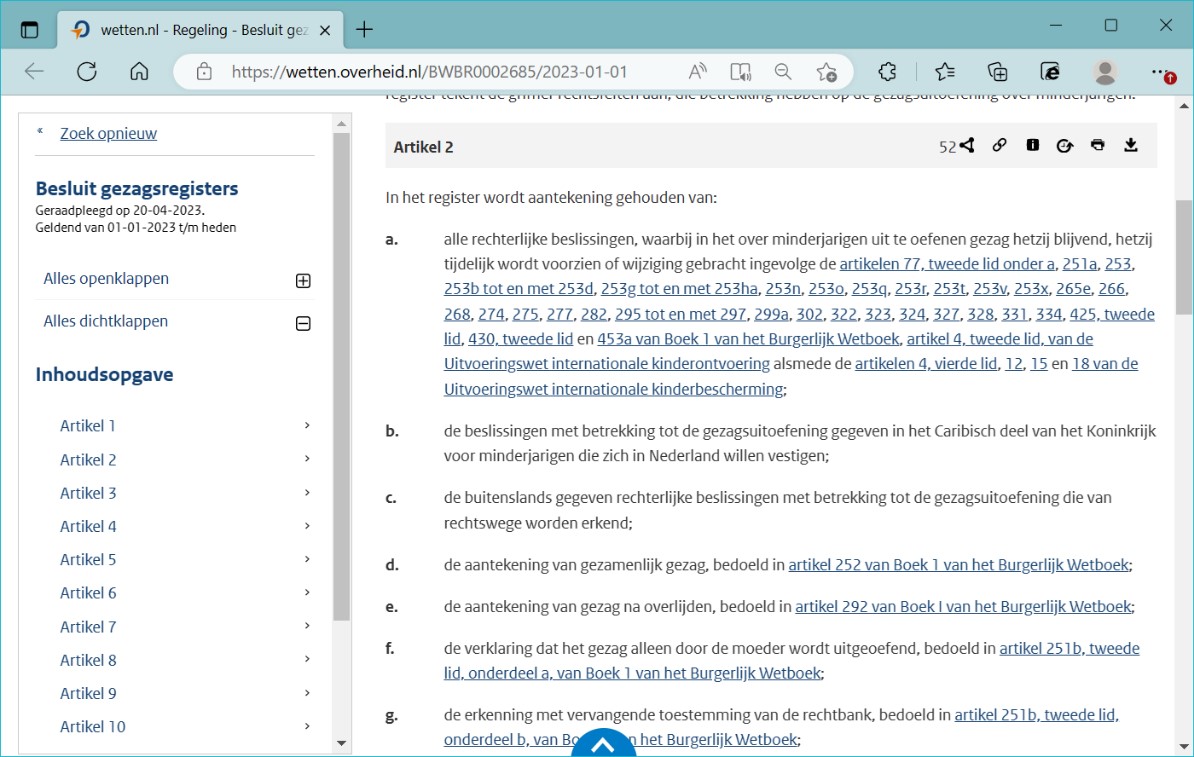This screenshot has width=1194, height=757.
Task: Click Artikel 2 heading in content
Action: tap(423, 147)
